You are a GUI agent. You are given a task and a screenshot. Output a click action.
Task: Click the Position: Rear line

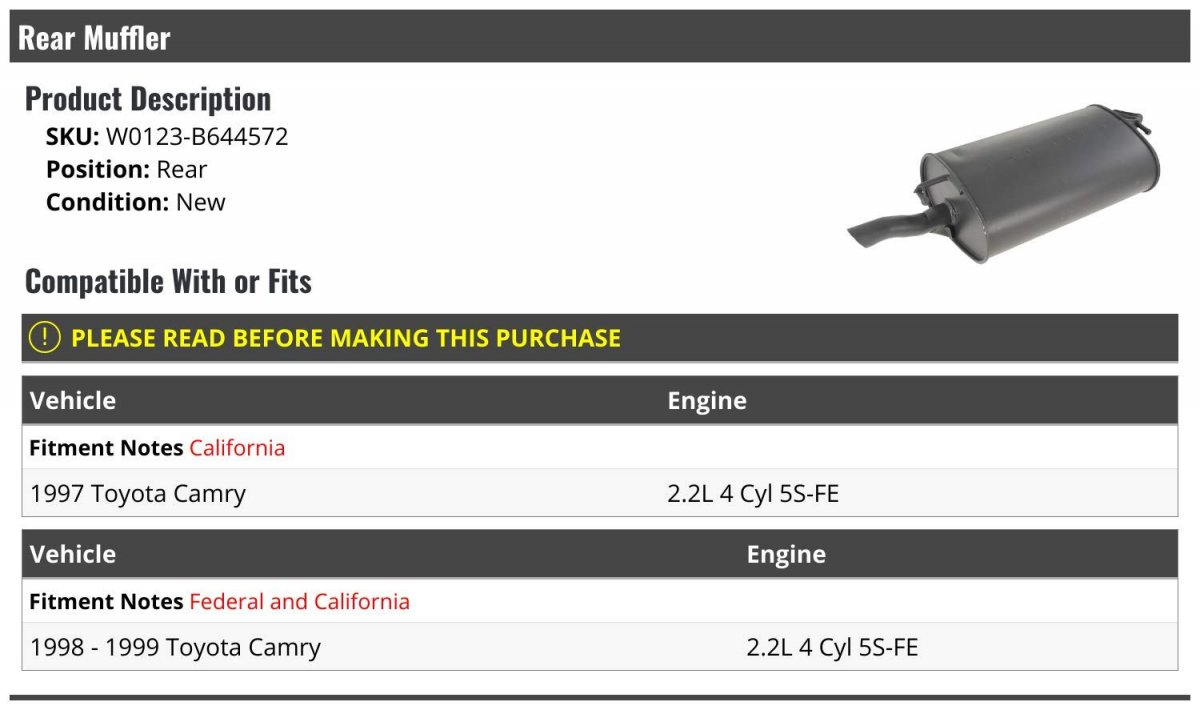click(127, 170)
